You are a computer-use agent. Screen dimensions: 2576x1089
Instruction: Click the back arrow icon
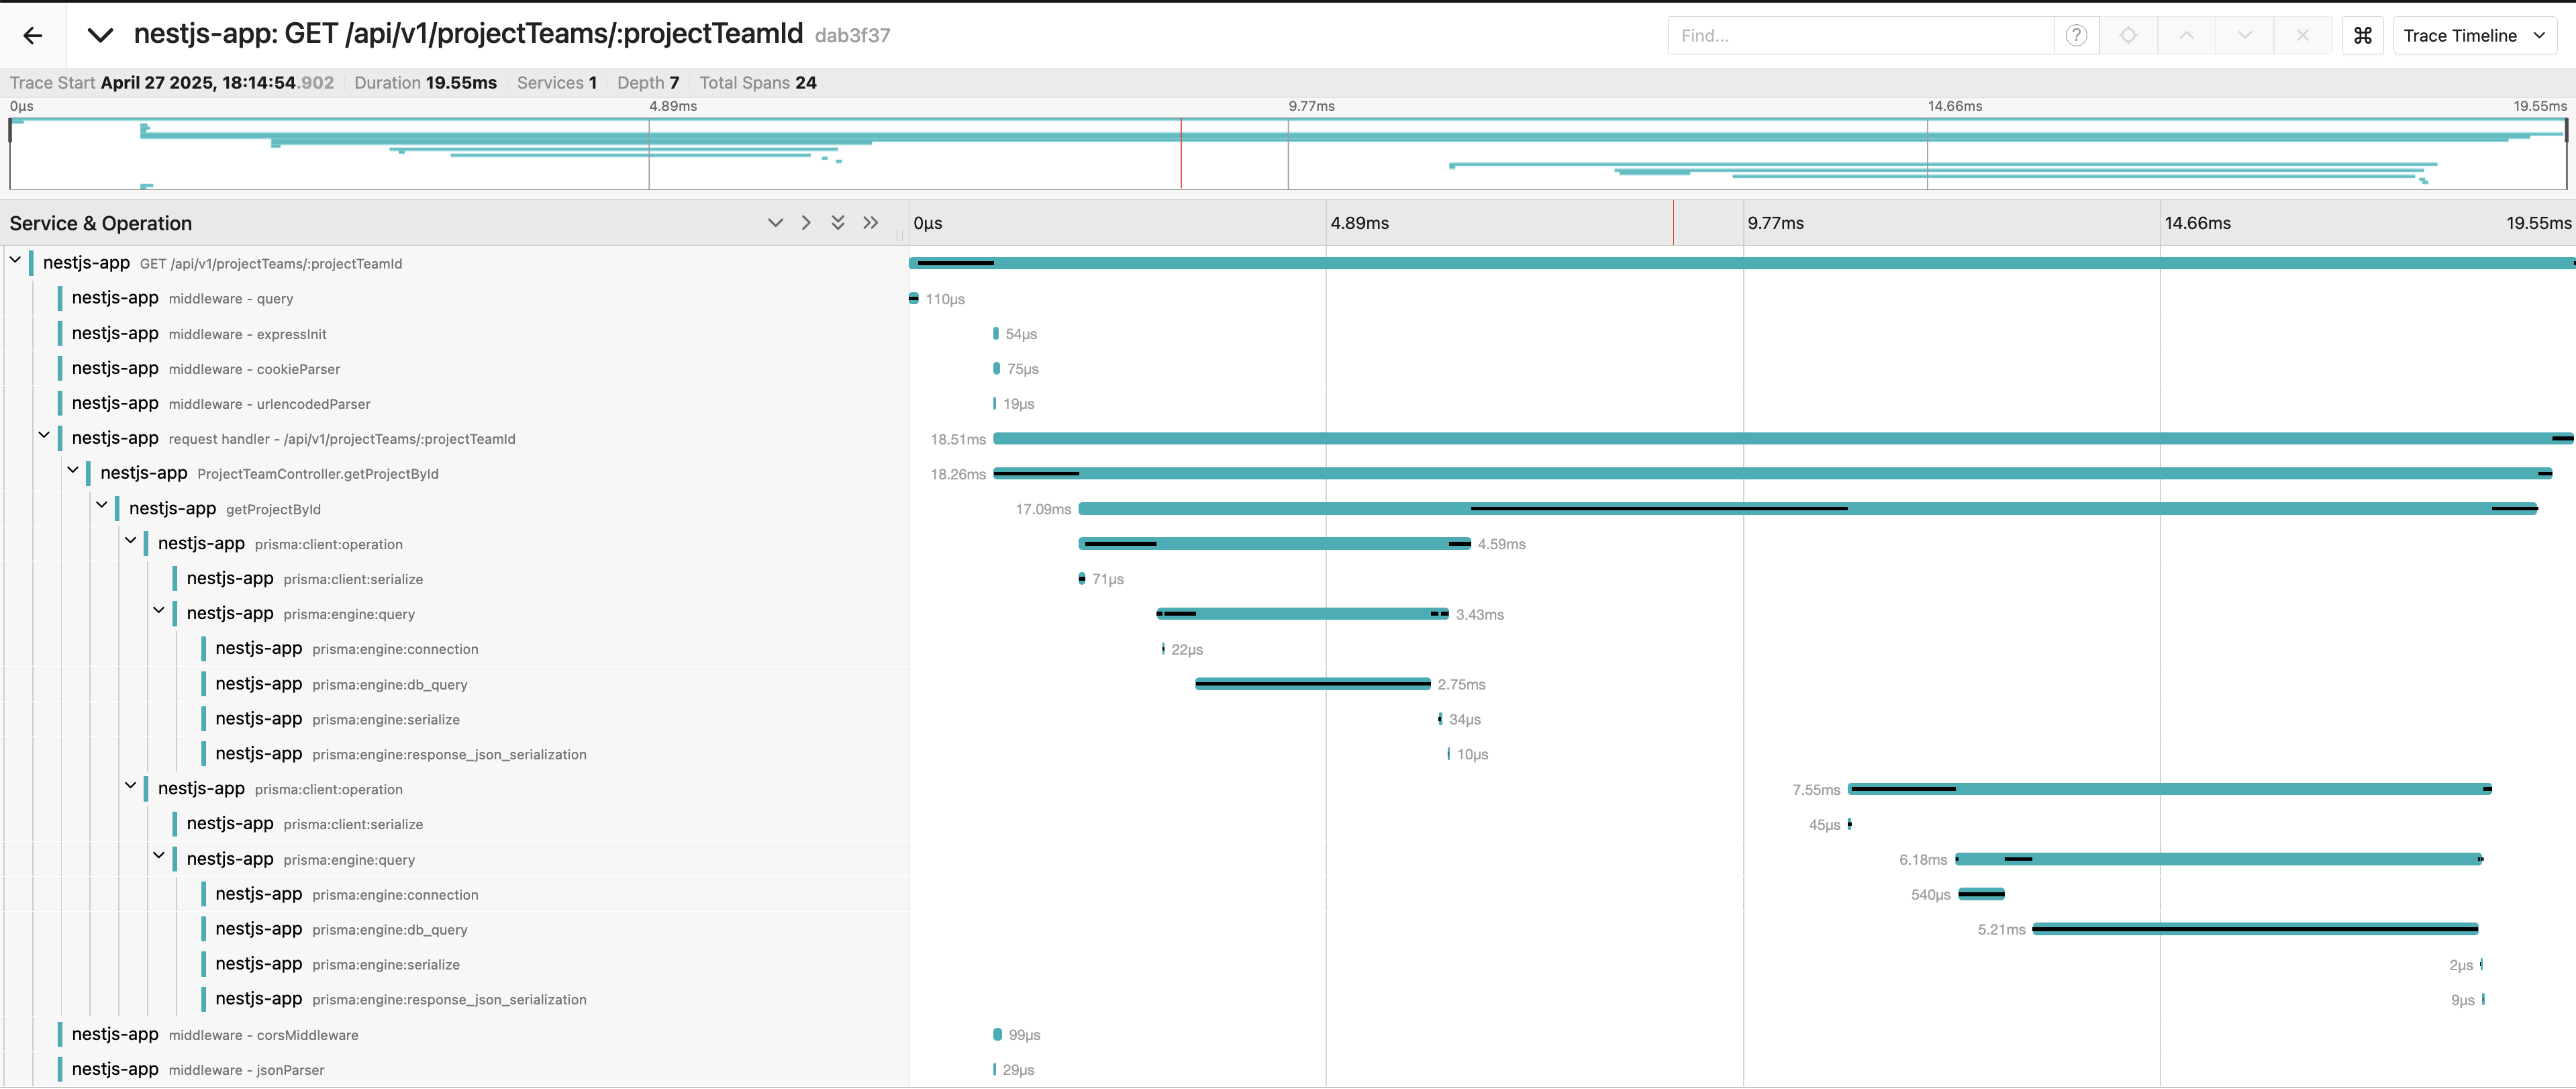coord(33,36)
